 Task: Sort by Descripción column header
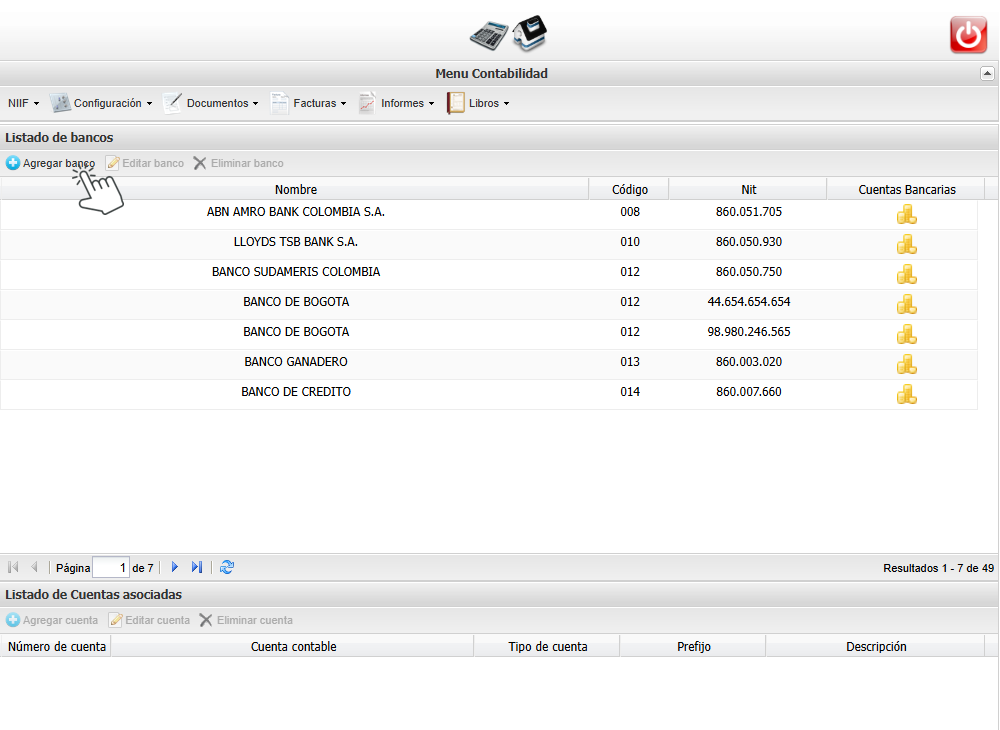click(x=876, y=646)
